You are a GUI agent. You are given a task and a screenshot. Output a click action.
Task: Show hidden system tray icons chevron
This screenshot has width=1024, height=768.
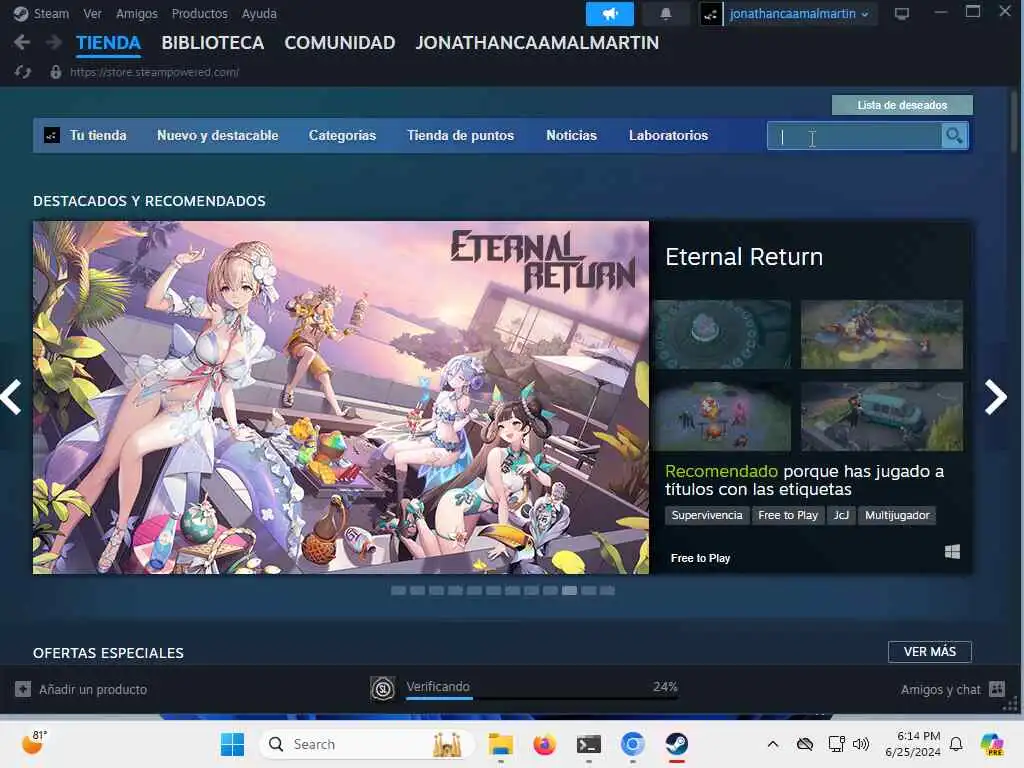(x=773, y=744)
